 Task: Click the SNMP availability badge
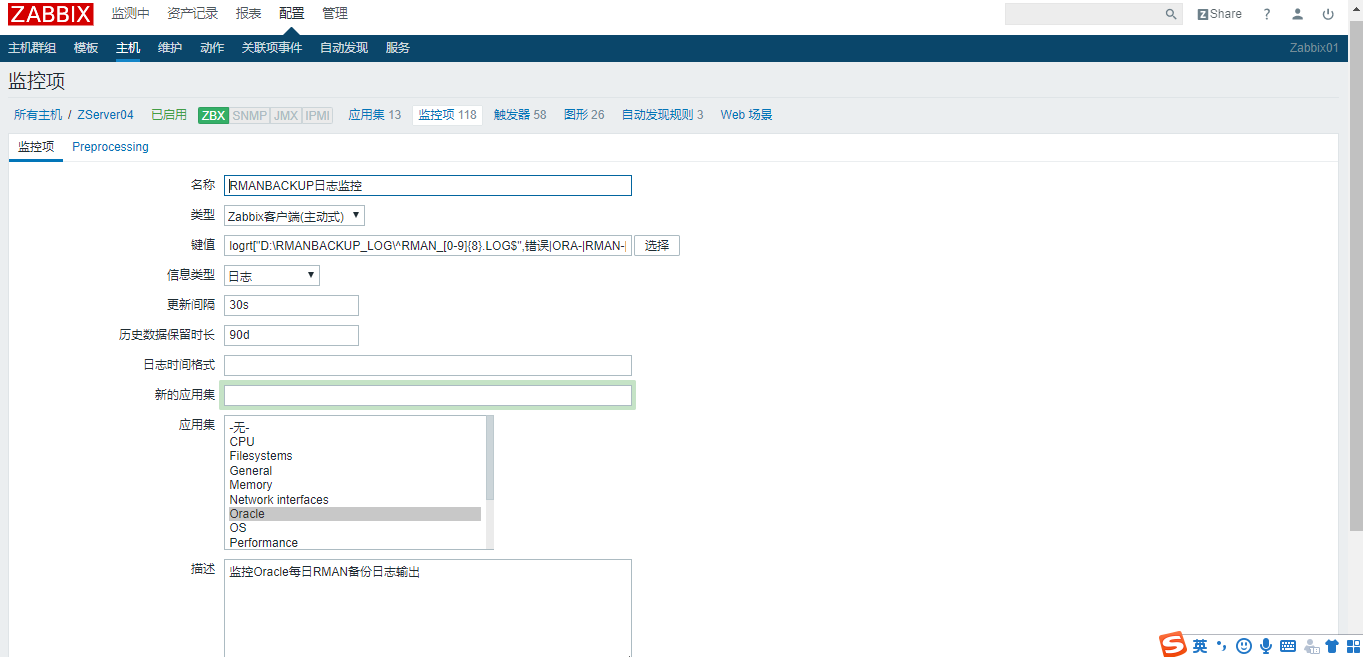pos(250,115)
